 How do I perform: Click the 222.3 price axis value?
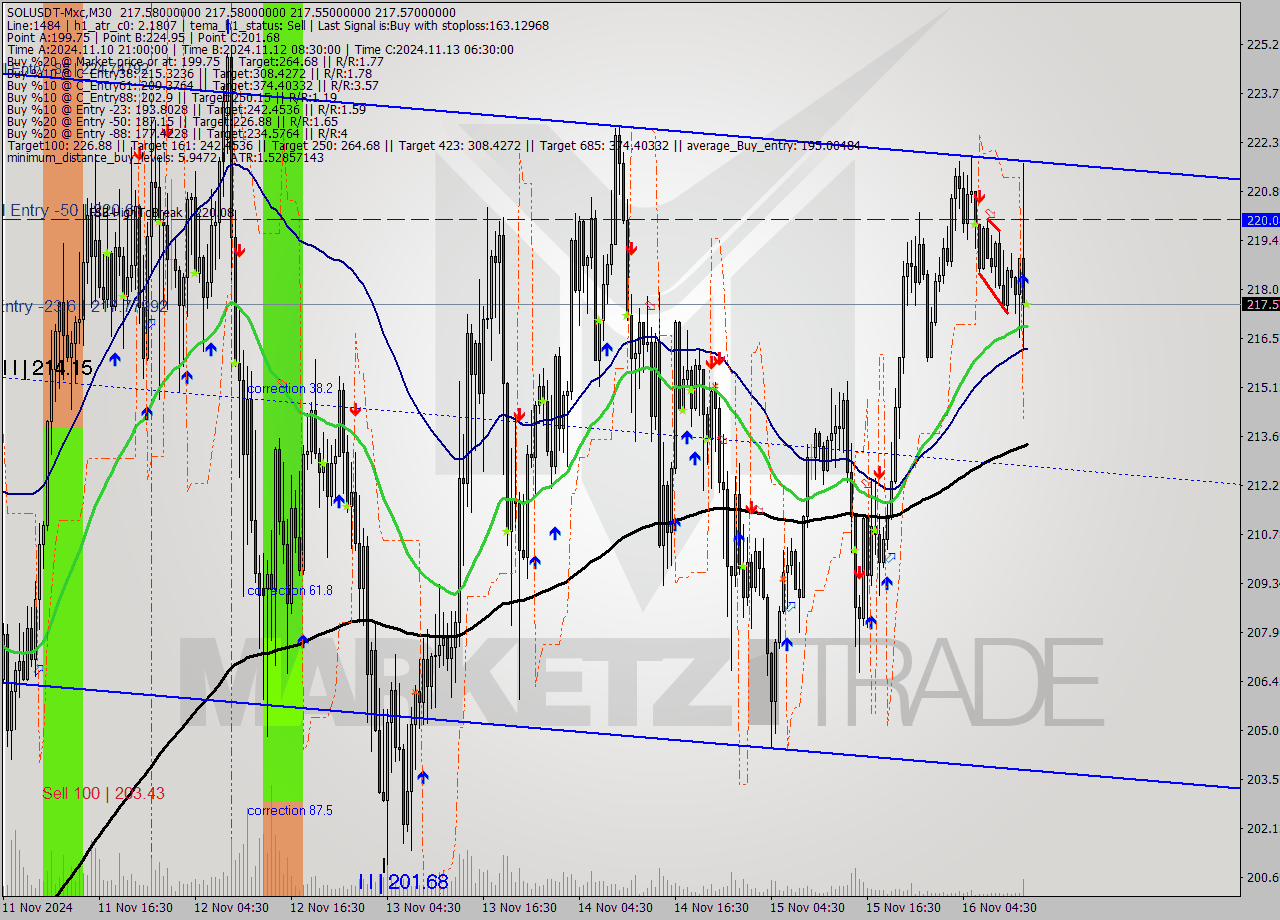[1262, 142]
